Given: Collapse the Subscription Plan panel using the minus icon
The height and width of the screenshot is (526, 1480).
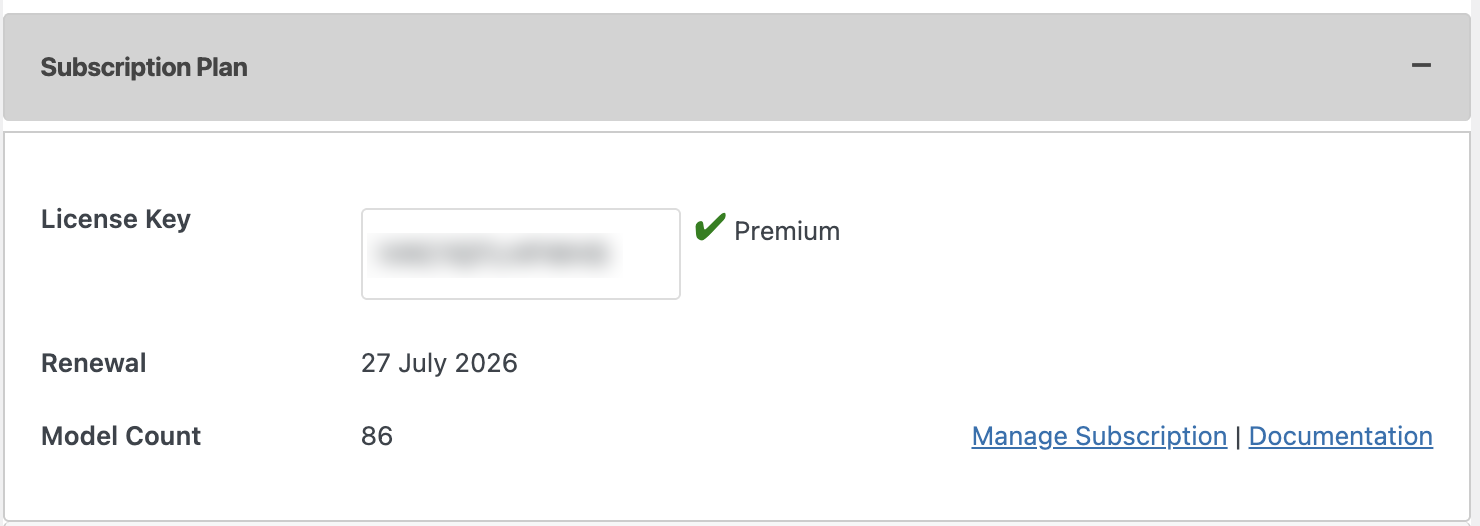Looking at the screenshot, I should [1421, 66].
